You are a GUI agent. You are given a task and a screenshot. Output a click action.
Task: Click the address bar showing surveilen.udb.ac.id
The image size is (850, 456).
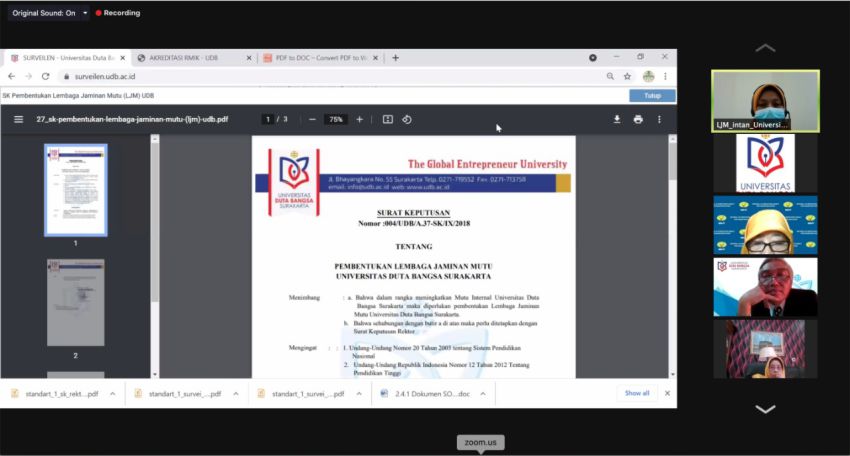[x=331, y=76]
